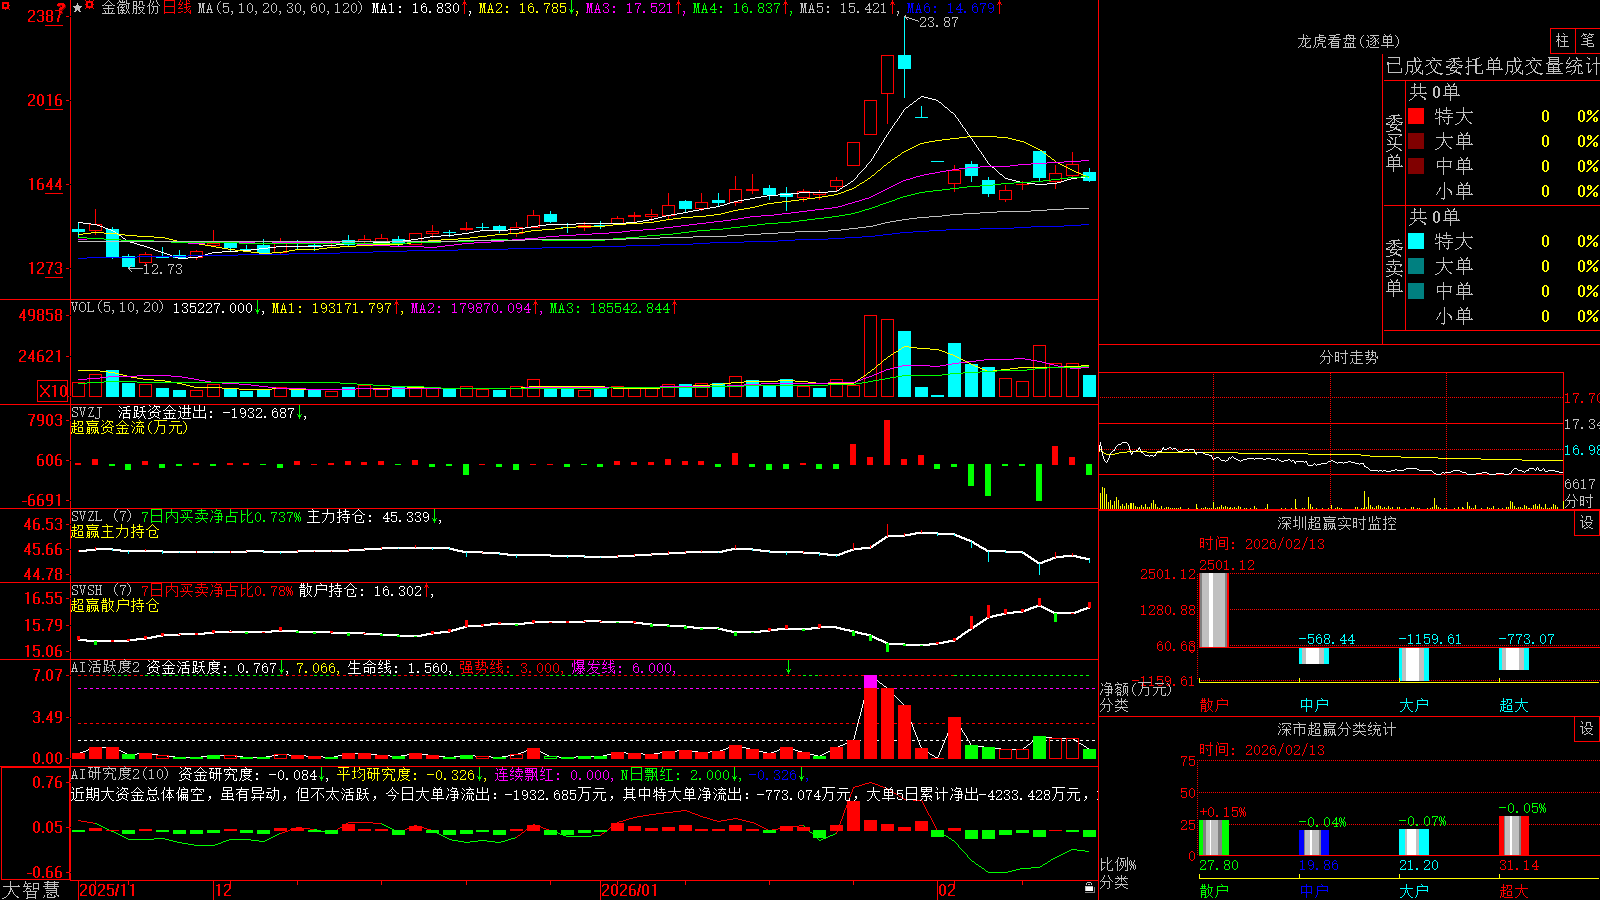The height and width of the screenshot is (900, 1600).
Task: Switch to 柱 bar view
Action: (x=1562, y=41)
